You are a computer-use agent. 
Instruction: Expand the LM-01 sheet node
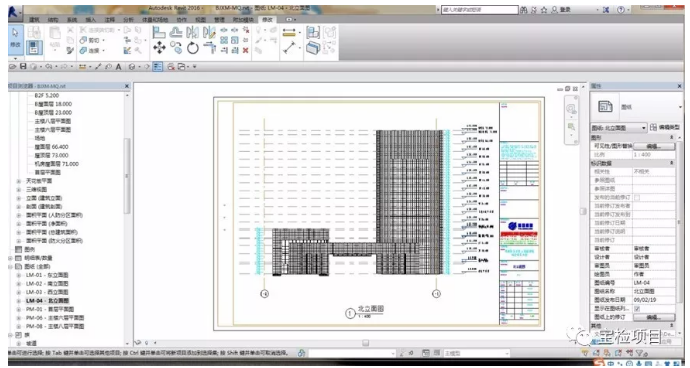[18, 275]
